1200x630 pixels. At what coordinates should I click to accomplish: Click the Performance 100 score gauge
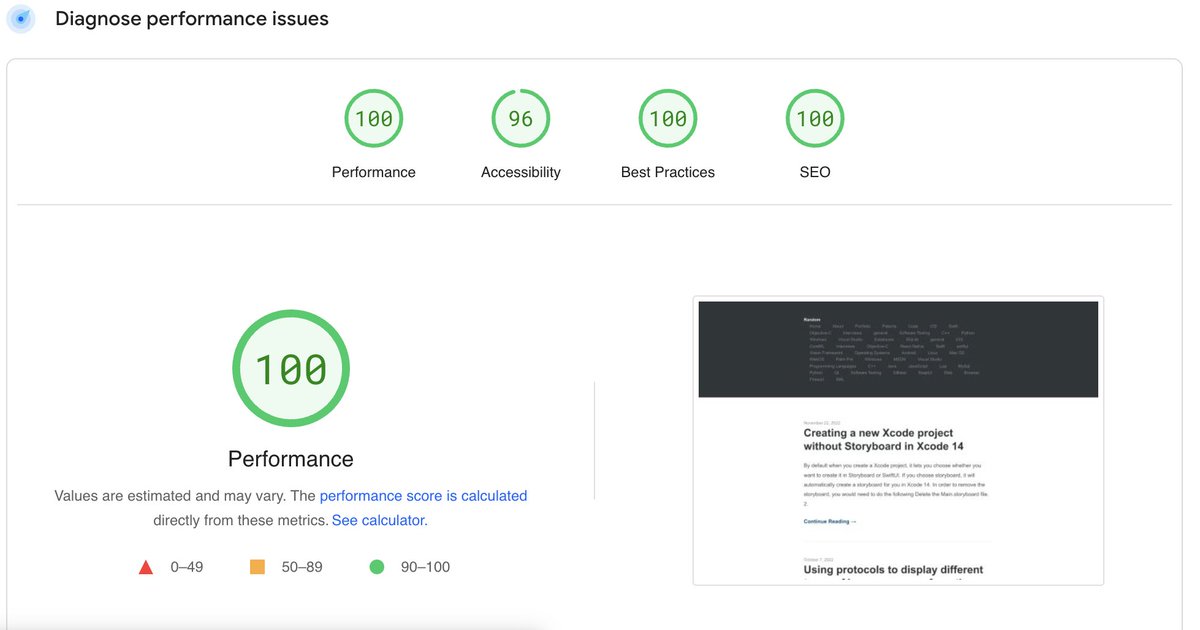pyautogui.click(x=373, y=117)
